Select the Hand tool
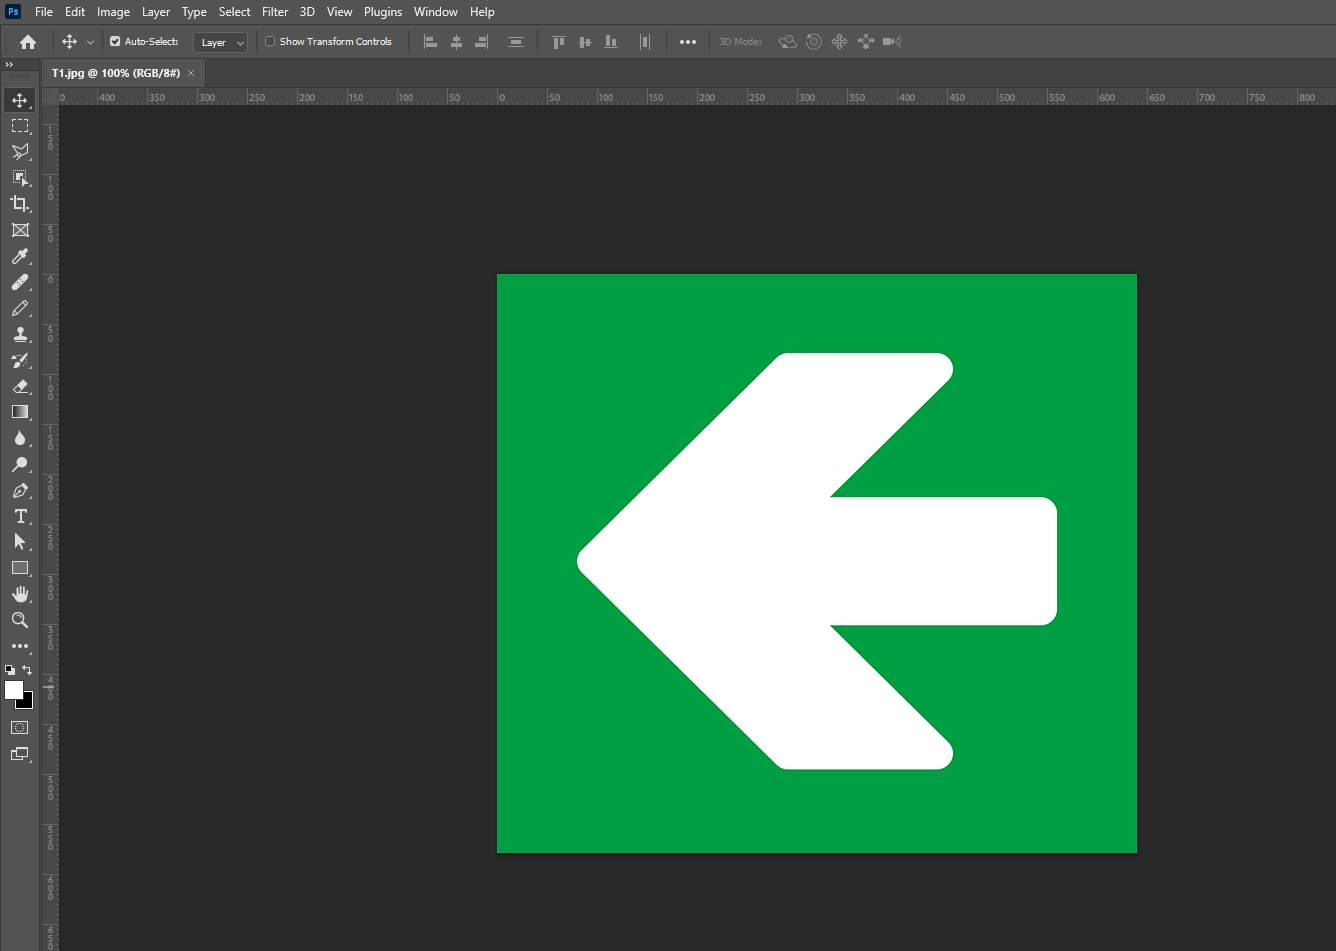The image size is (1336, 951). point(19,594)
